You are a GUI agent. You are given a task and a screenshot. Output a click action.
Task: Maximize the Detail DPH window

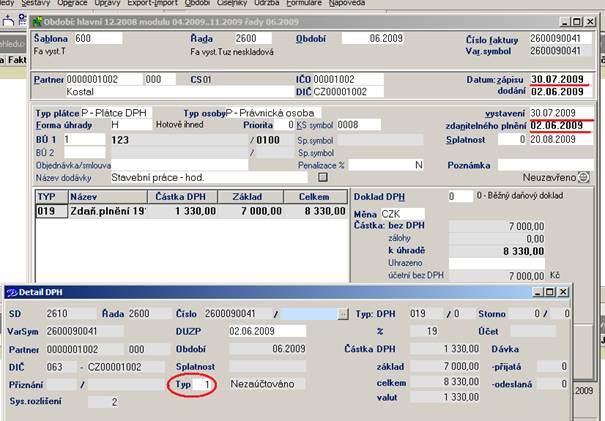tap(549, 291)
